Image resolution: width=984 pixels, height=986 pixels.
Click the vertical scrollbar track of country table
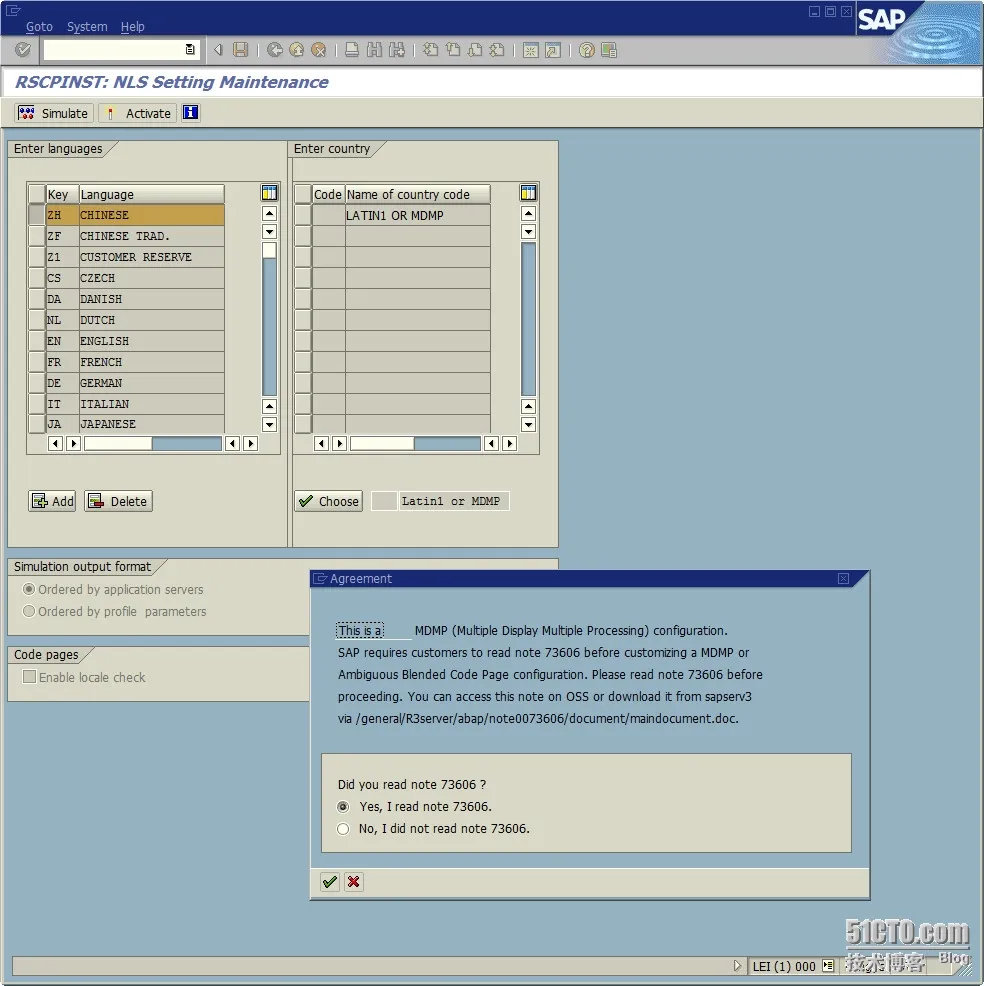coord(528,319)
